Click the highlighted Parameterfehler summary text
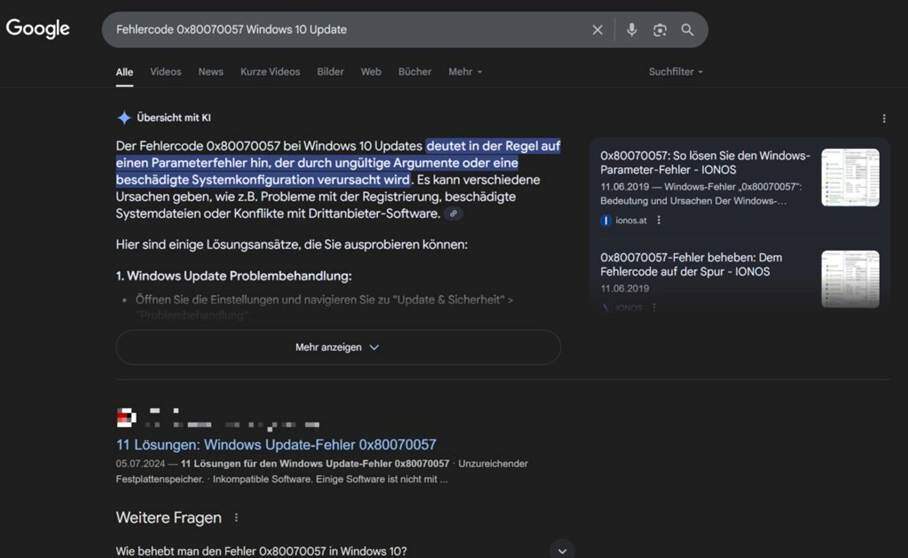The height and width of the screenshot is (558, 908). pos(338,163)
